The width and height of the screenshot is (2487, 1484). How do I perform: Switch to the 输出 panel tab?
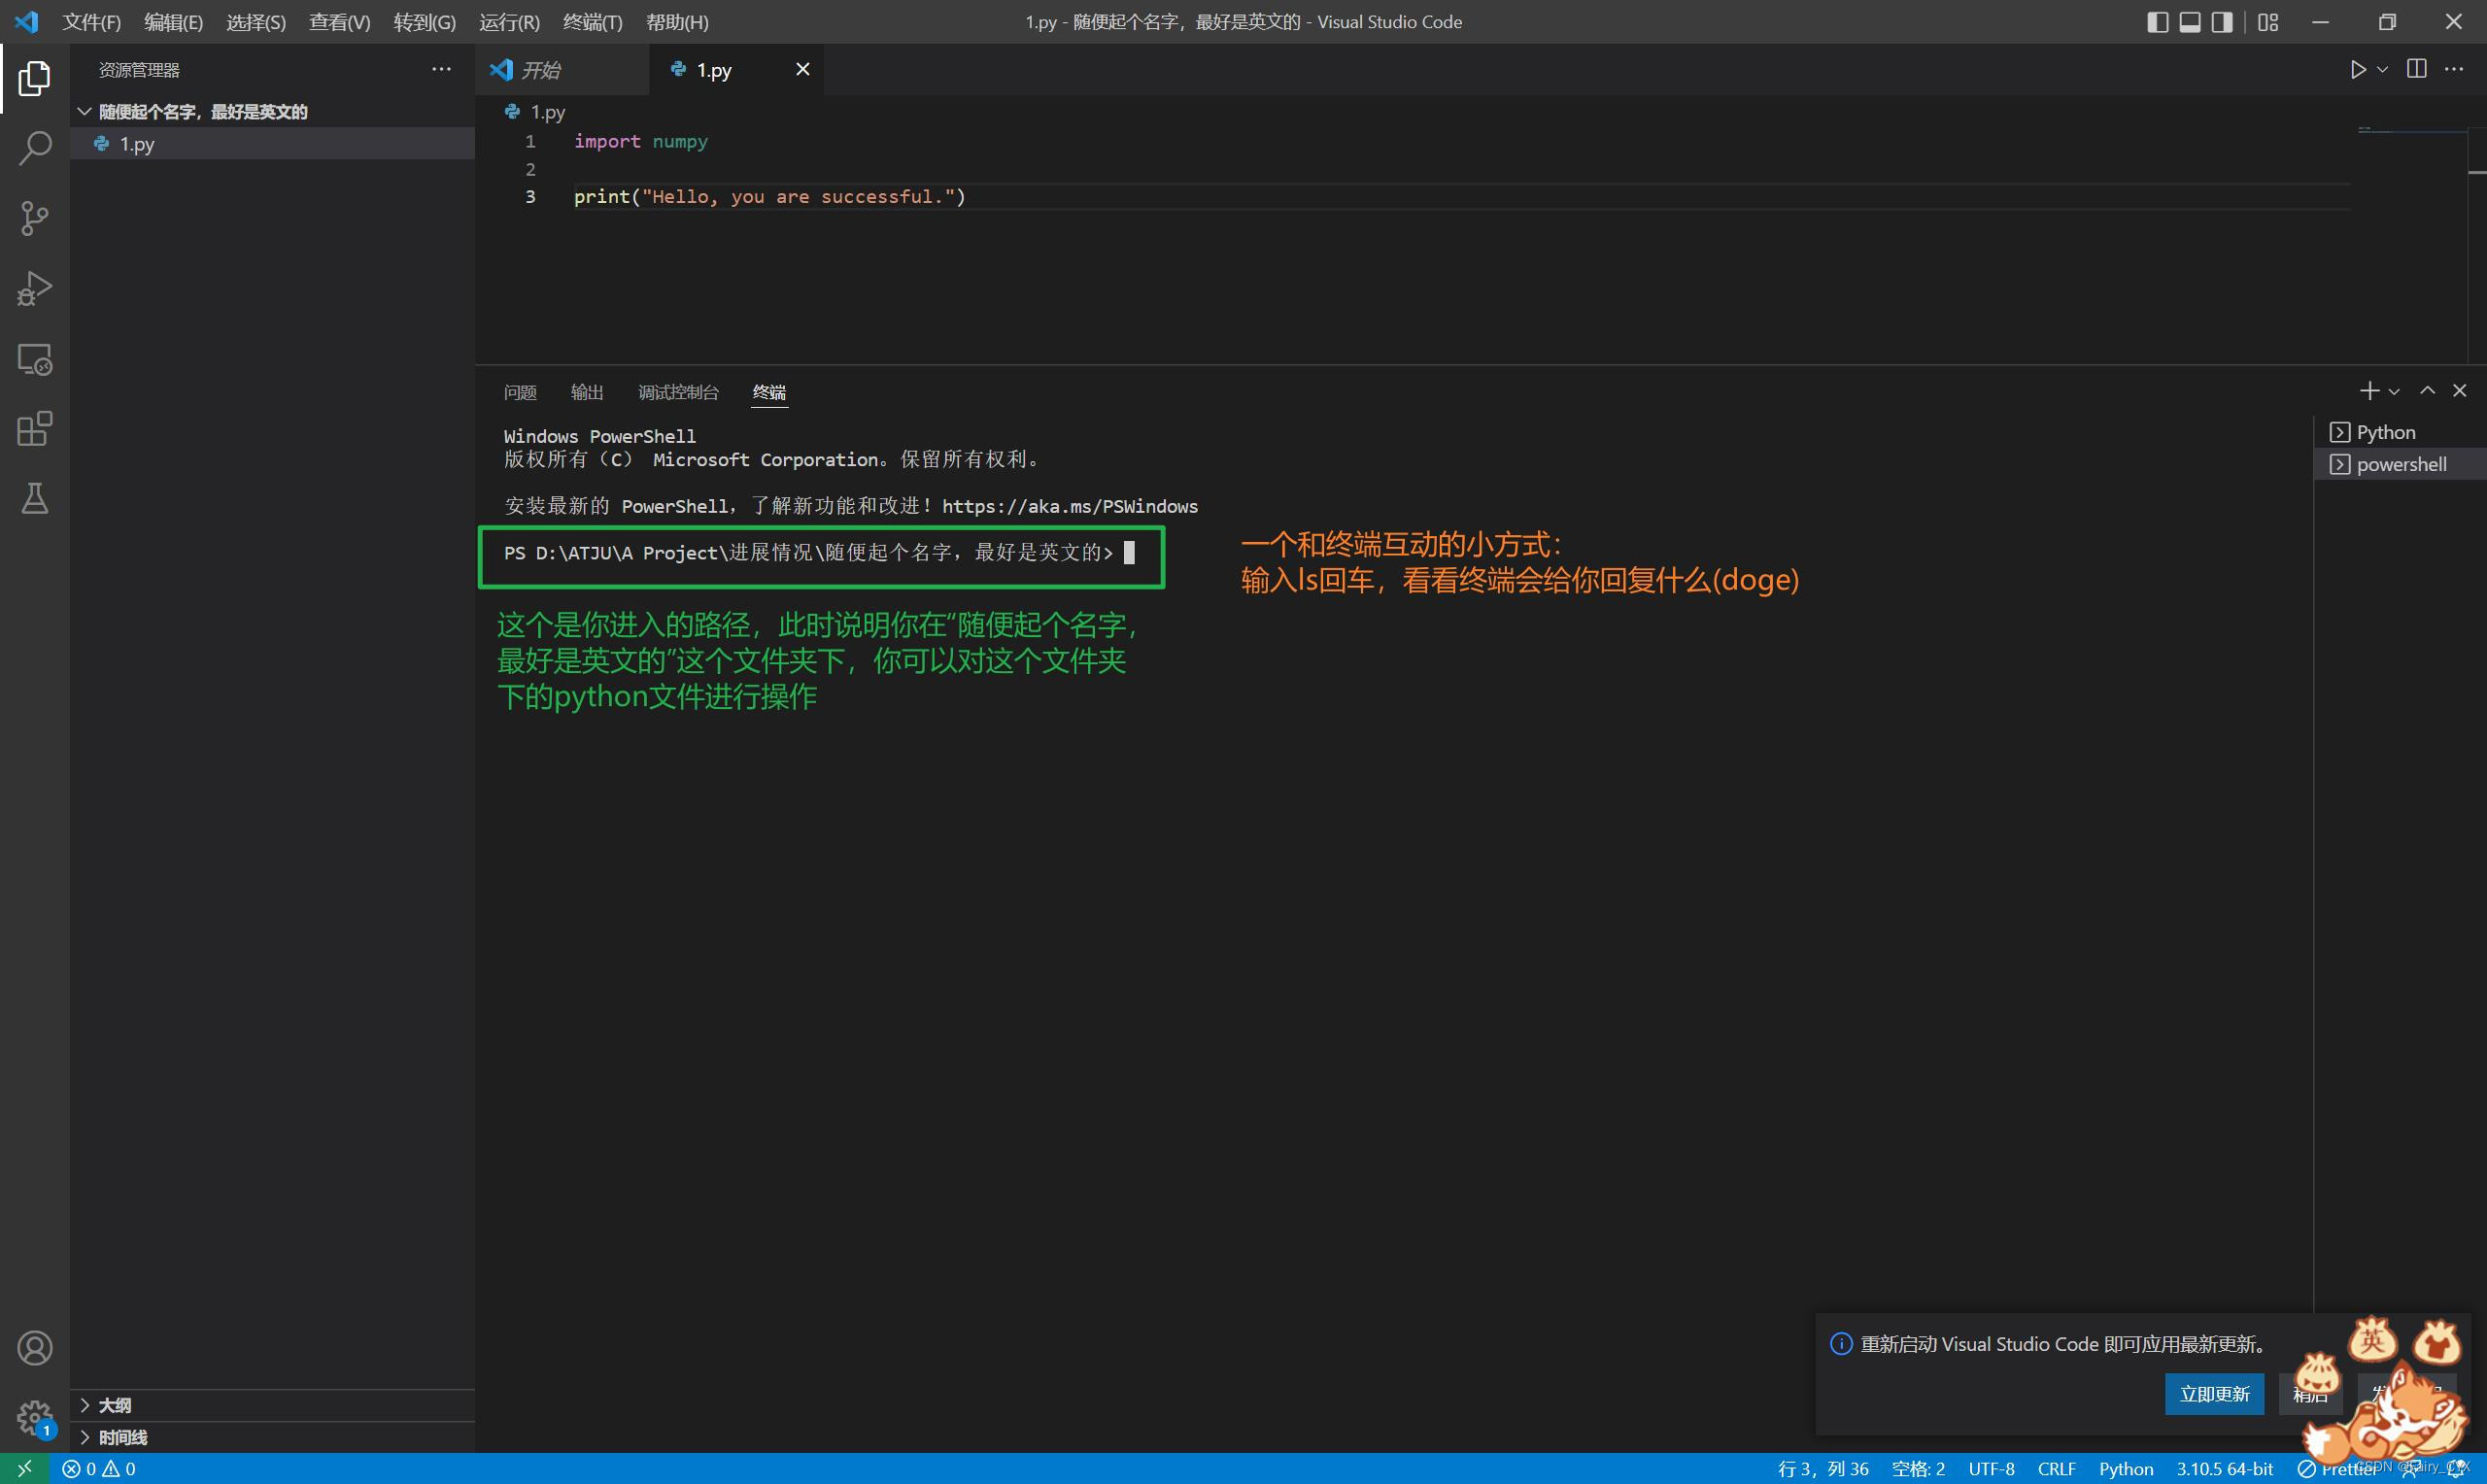[587, 392]
